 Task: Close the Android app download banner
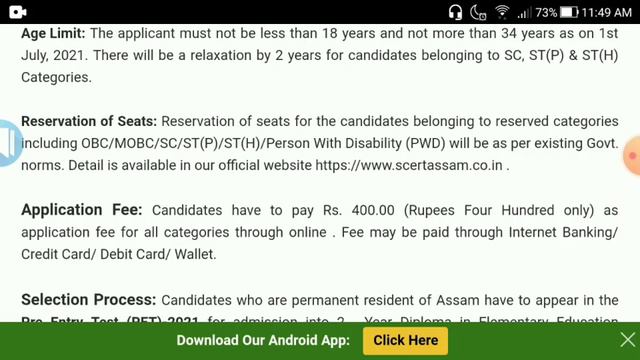point(628,340)
